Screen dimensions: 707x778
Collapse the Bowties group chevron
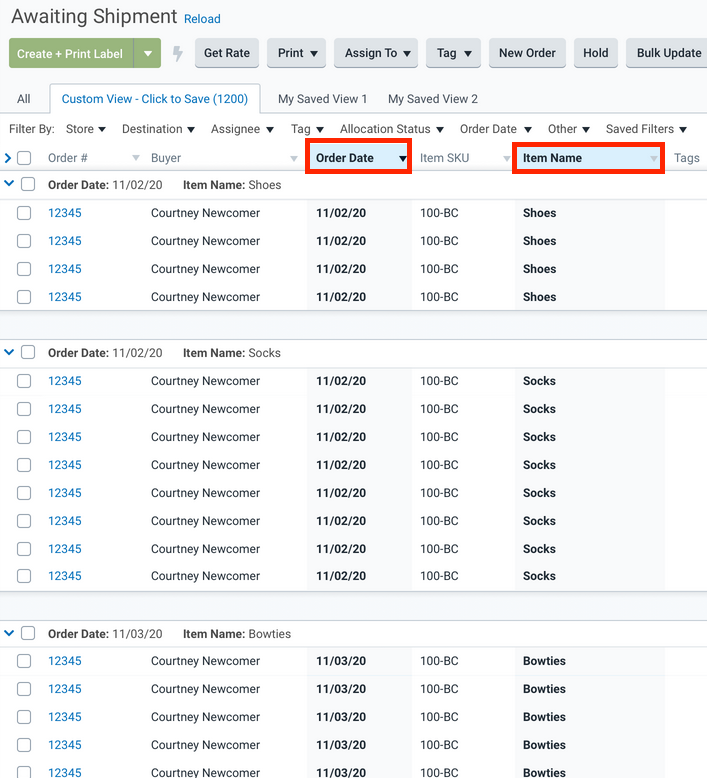click(9, 633)
